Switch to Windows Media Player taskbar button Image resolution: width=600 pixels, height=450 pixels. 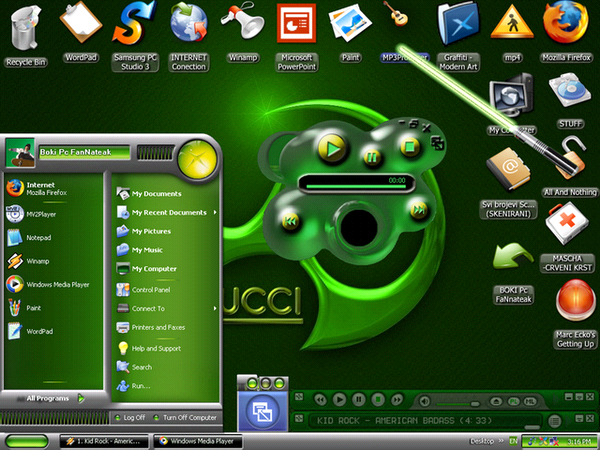[x=198, y=441]
